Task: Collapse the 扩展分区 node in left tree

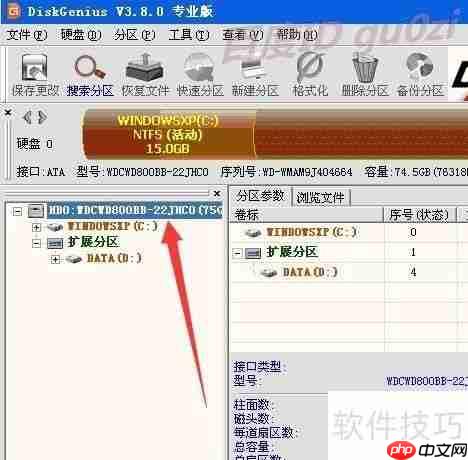Action: [36, 243]
